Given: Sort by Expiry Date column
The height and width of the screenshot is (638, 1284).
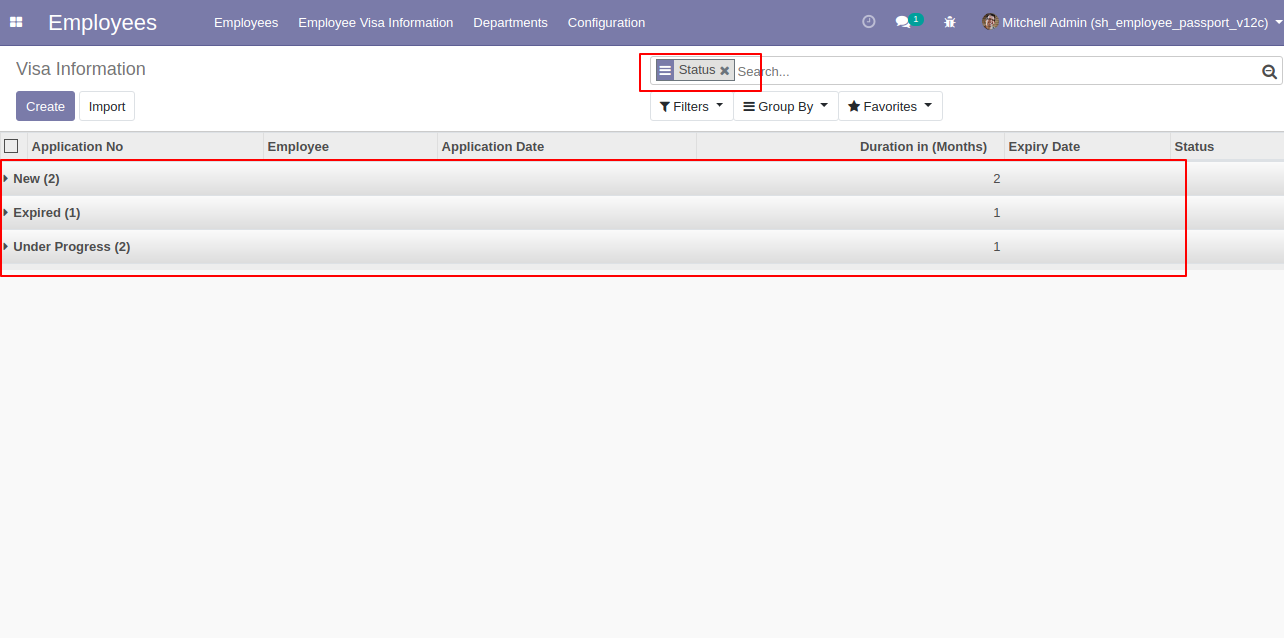Looking at the screenshot, I should [x=1087, y=146].
